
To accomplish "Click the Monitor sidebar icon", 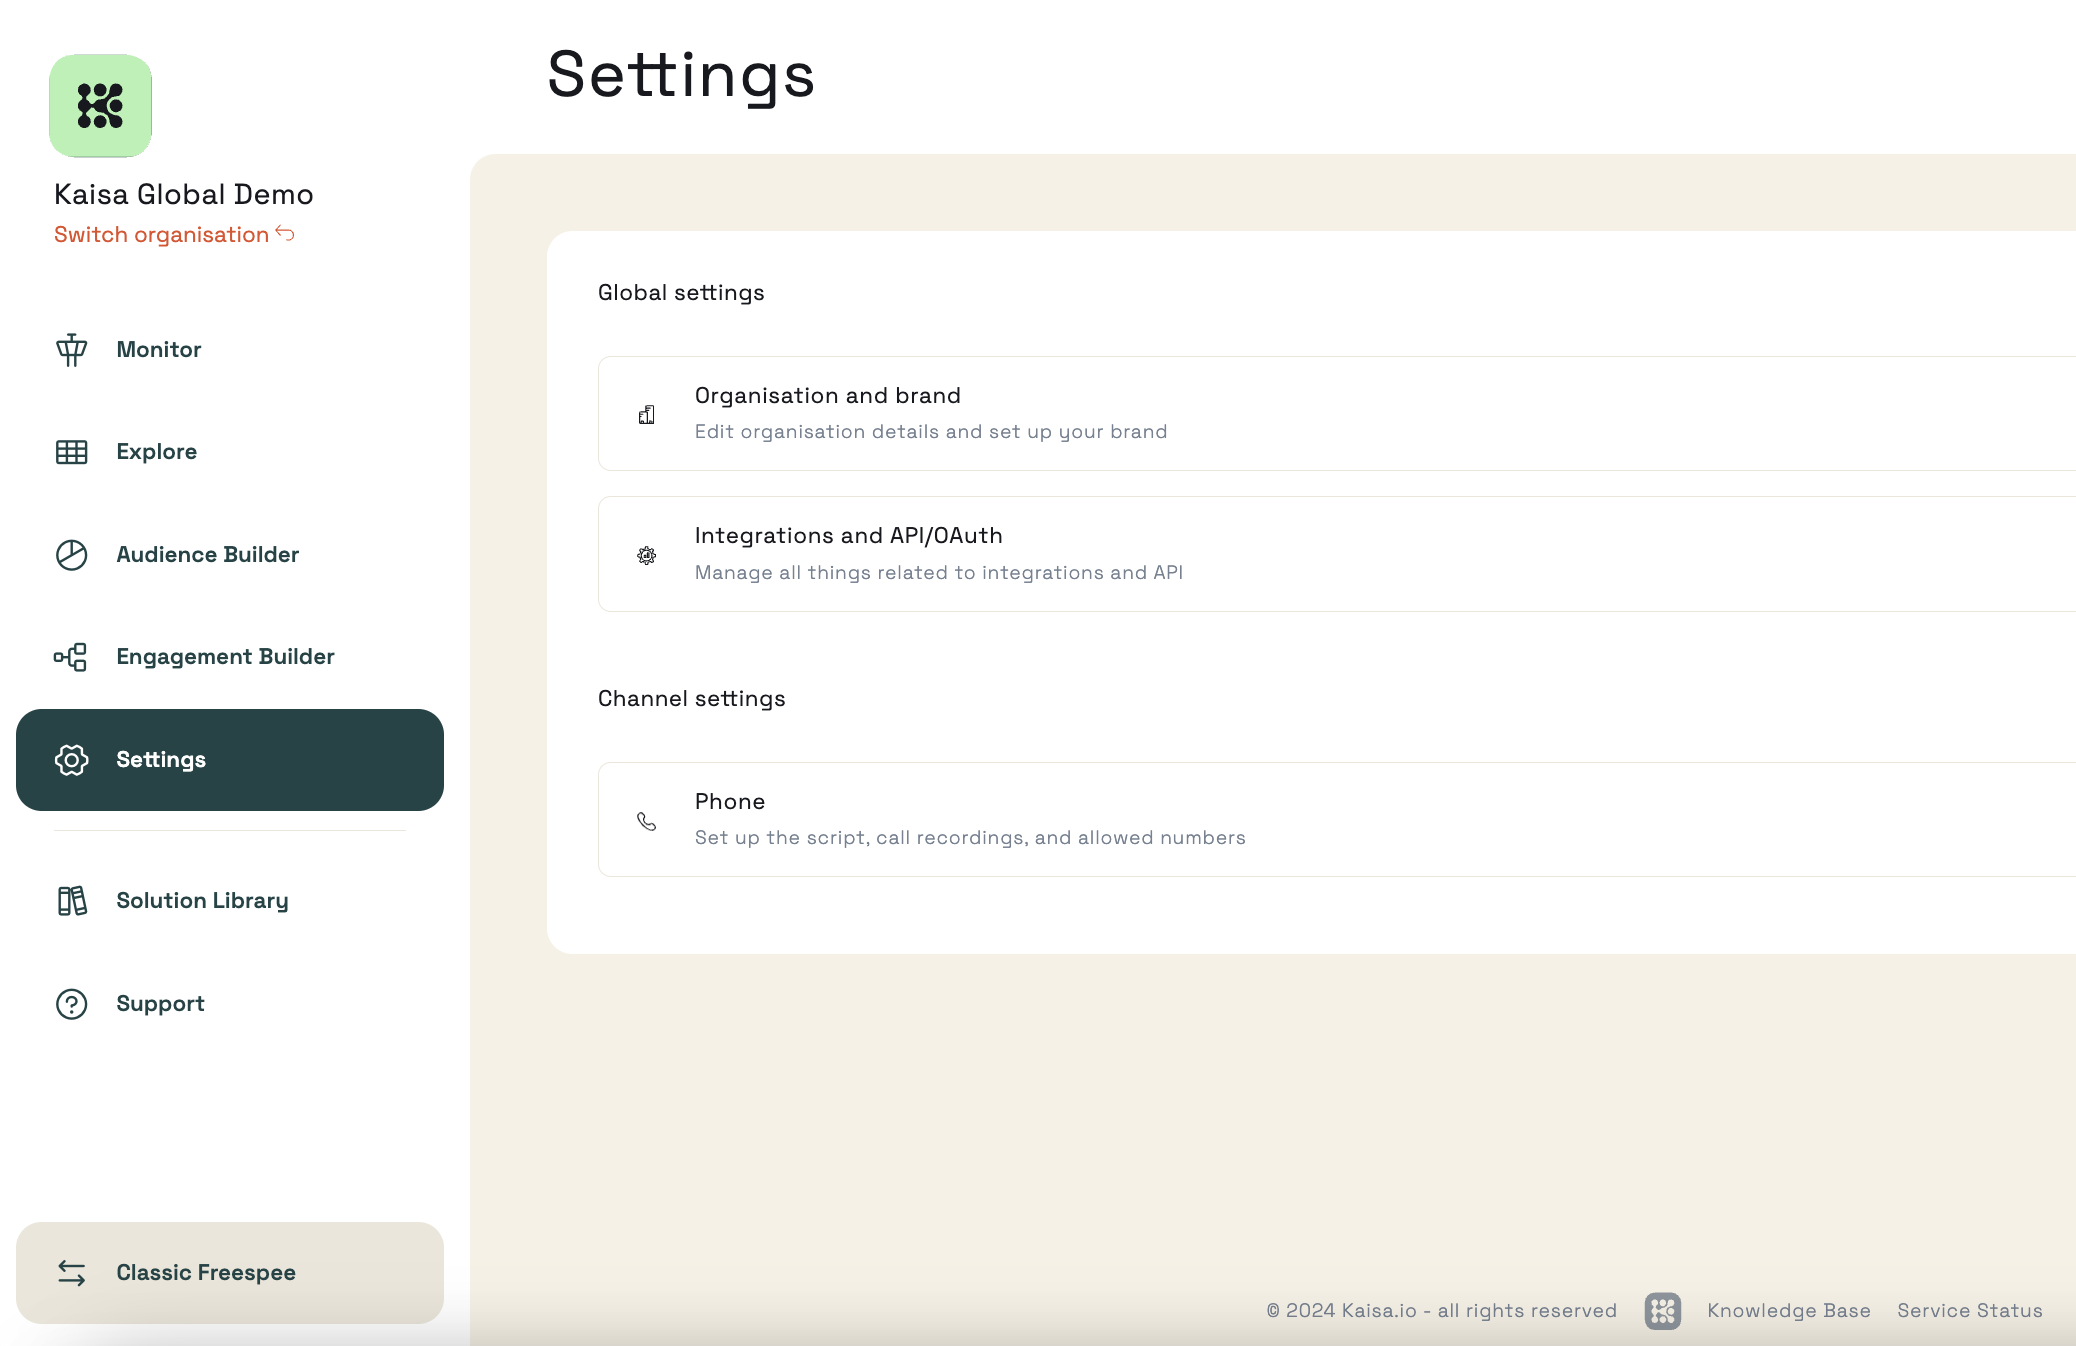I will pyautogui.click(x=72, y=350).
